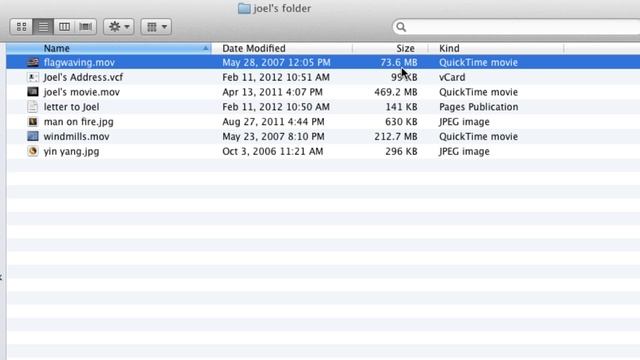Sort by the Size column header
The width and height of the screenshot is (640, 360).
(x=390, y=48)
